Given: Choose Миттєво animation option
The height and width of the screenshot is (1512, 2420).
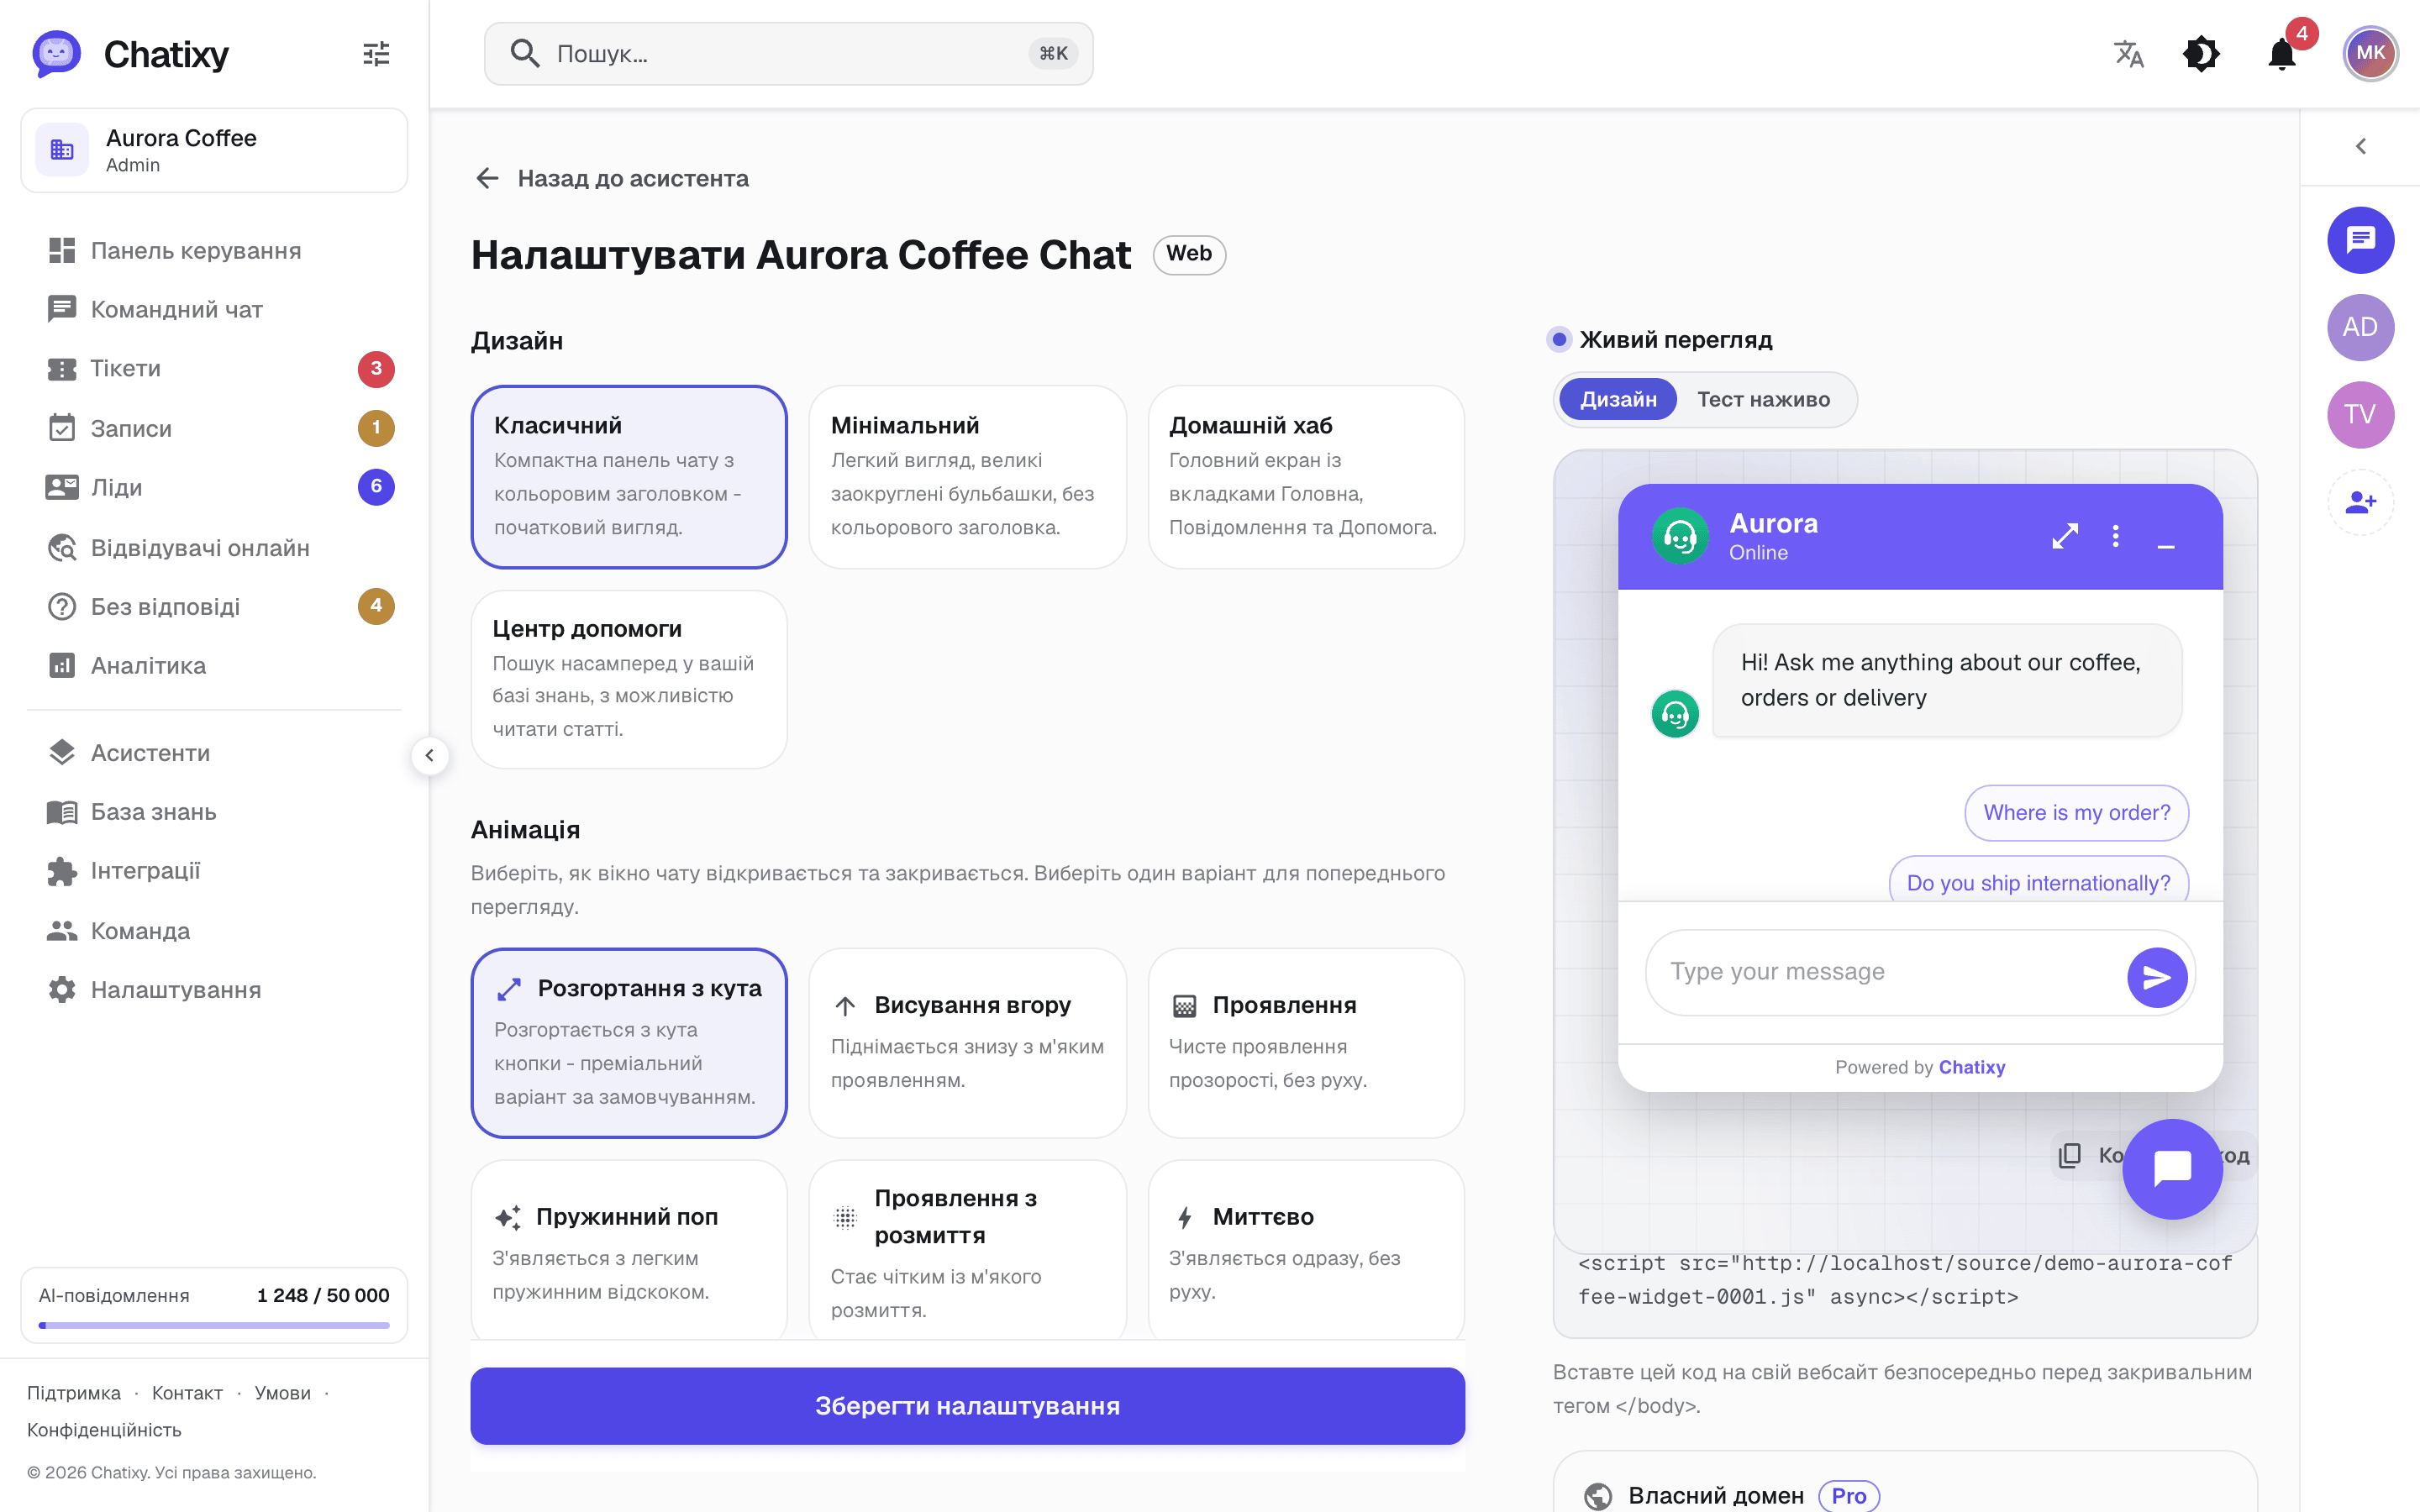Looking at the screenshot, I should tap(1306, 1250).
